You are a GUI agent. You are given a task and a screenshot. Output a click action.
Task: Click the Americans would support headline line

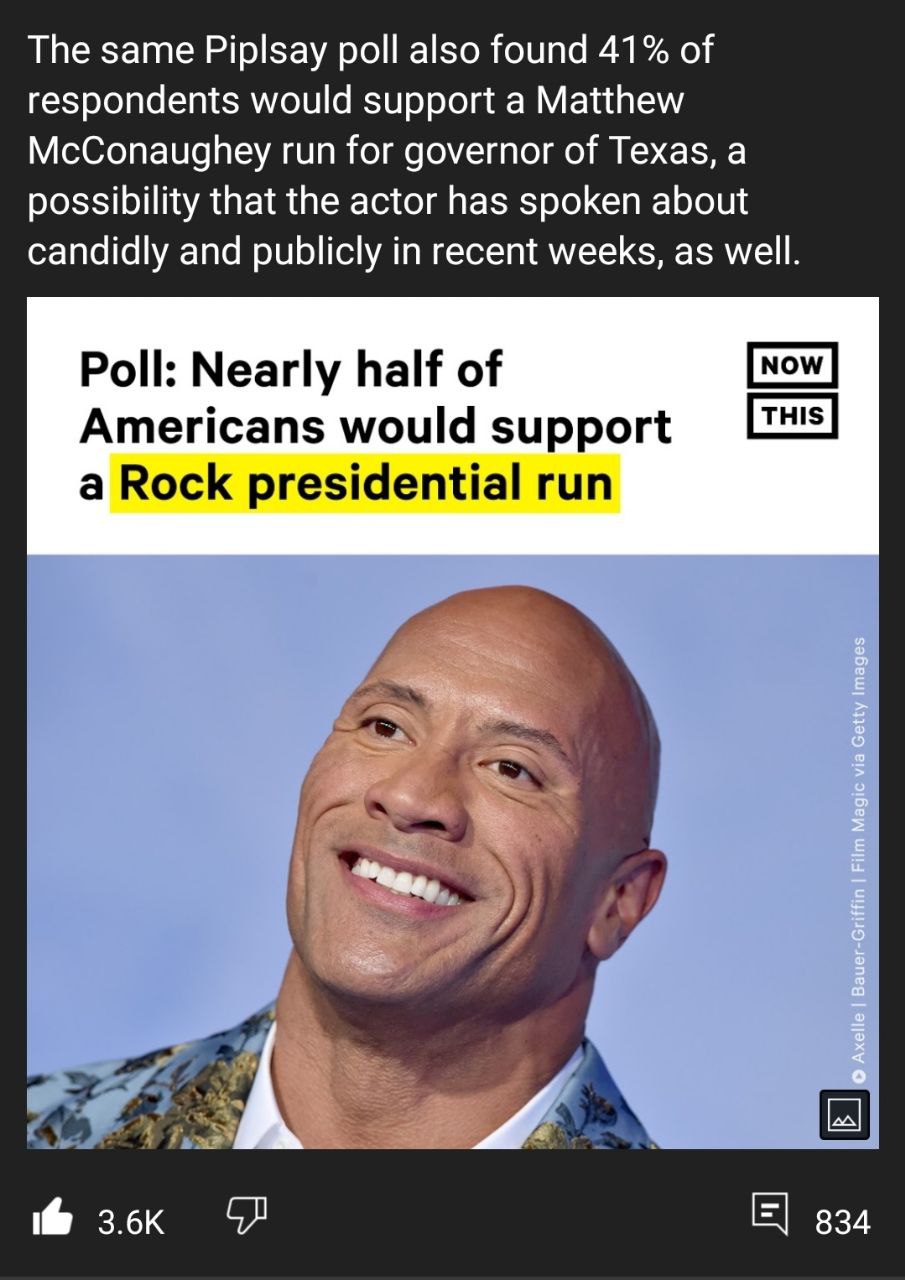(x=376, y=428)
